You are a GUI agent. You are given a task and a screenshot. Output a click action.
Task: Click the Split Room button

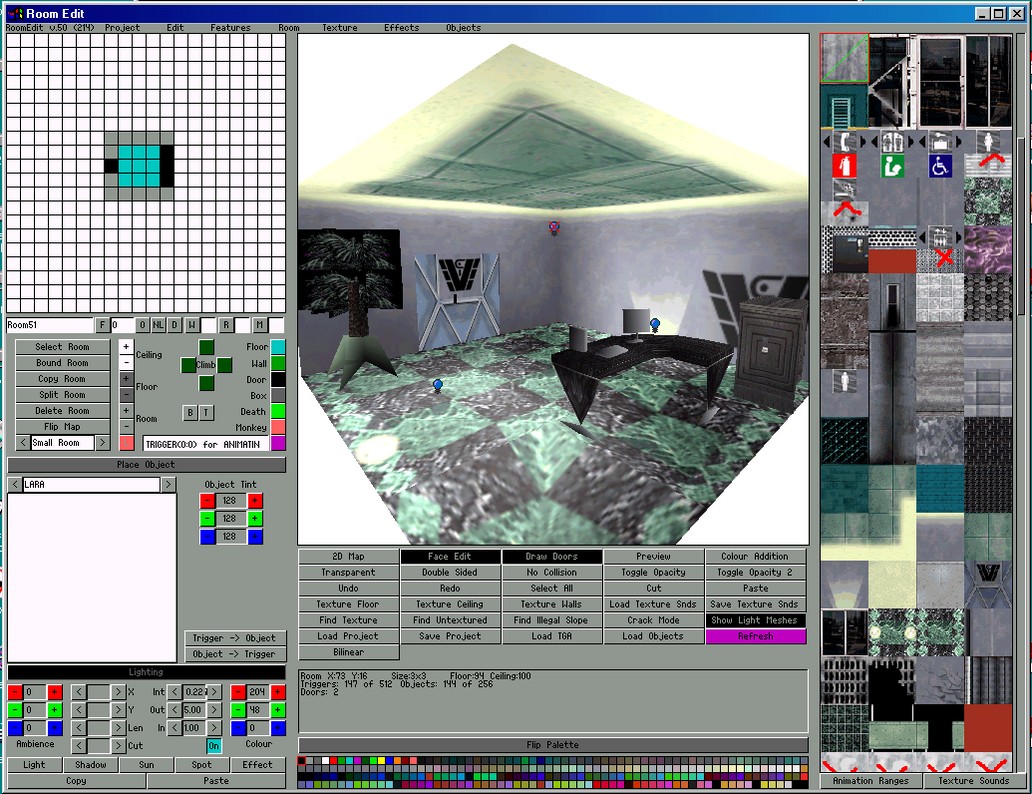click(63, 395)
